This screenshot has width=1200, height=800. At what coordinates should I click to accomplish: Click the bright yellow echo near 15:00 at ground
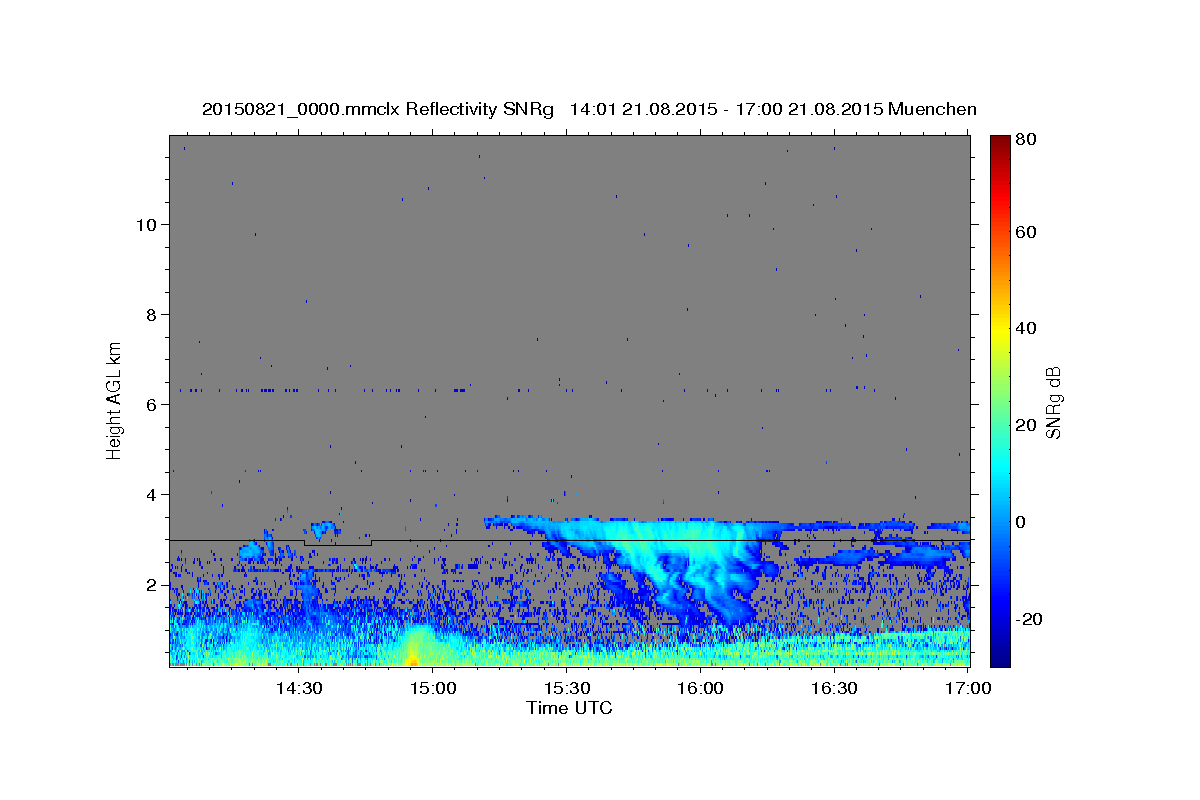412,650
